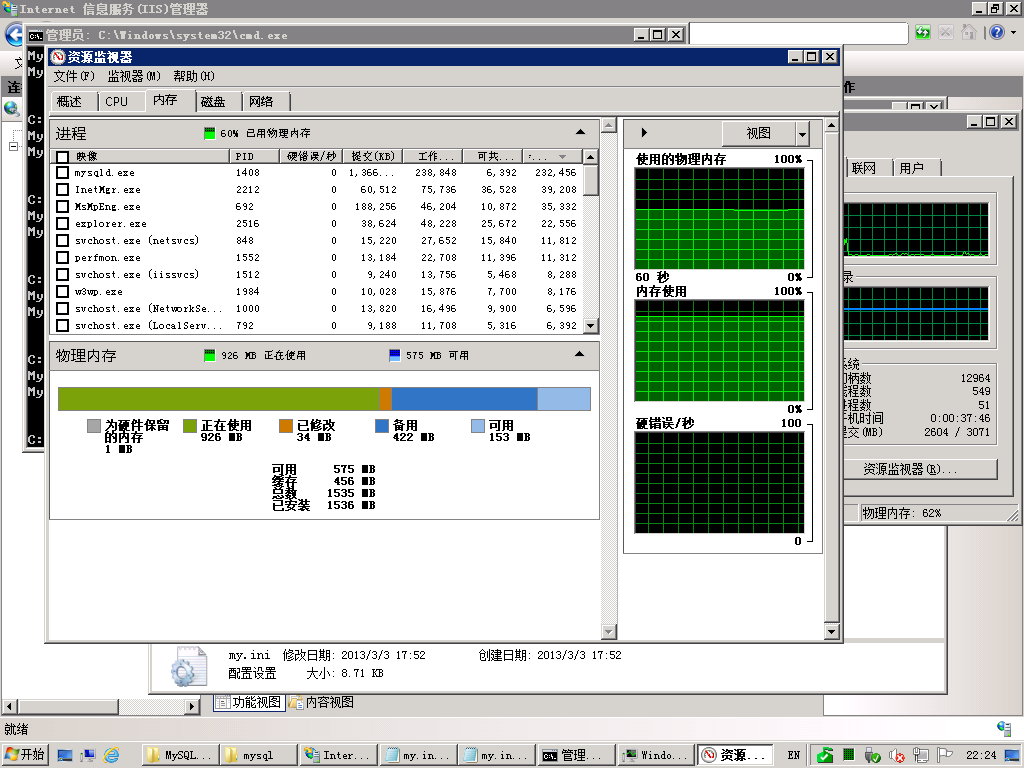Click the graphs pane scroll-down arrow
1024x768 pixels.
tap(831, 632)
